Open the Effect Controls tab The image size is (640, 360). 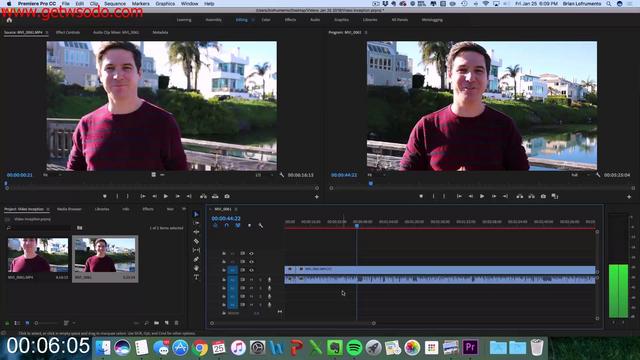(x=68, y=32)
